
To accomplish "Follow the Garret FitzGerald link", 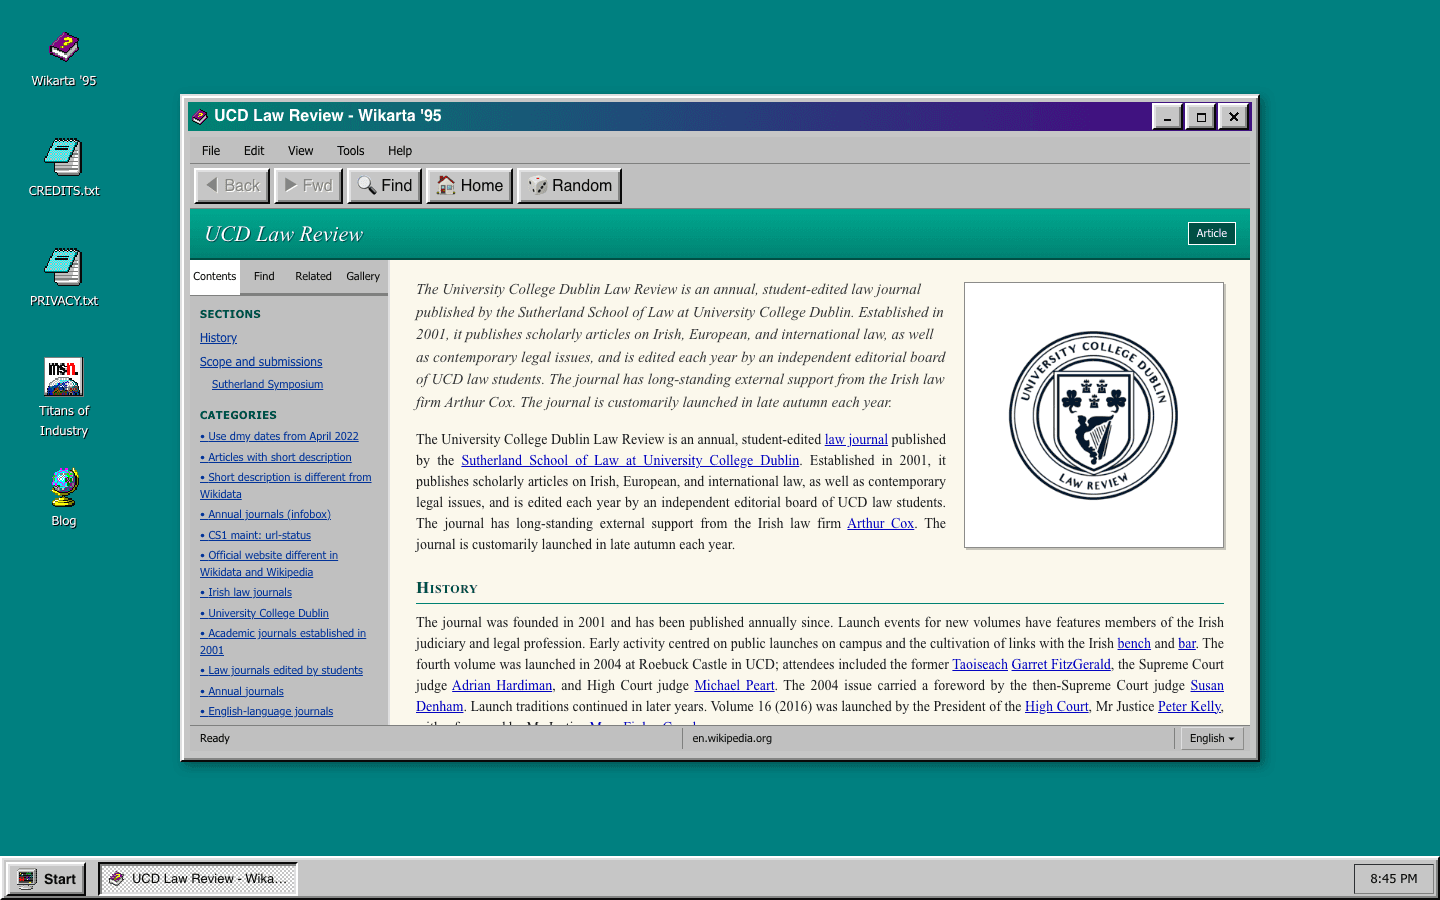I will pyautogui.click(x=1061, y=664).
